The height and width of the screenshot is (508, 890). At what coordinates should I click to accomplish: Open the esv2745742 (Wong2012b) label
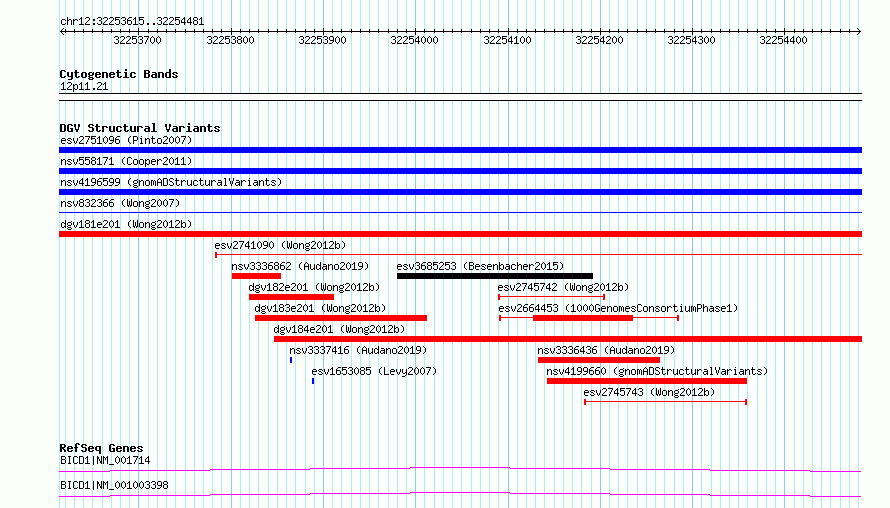coord(563,287)
